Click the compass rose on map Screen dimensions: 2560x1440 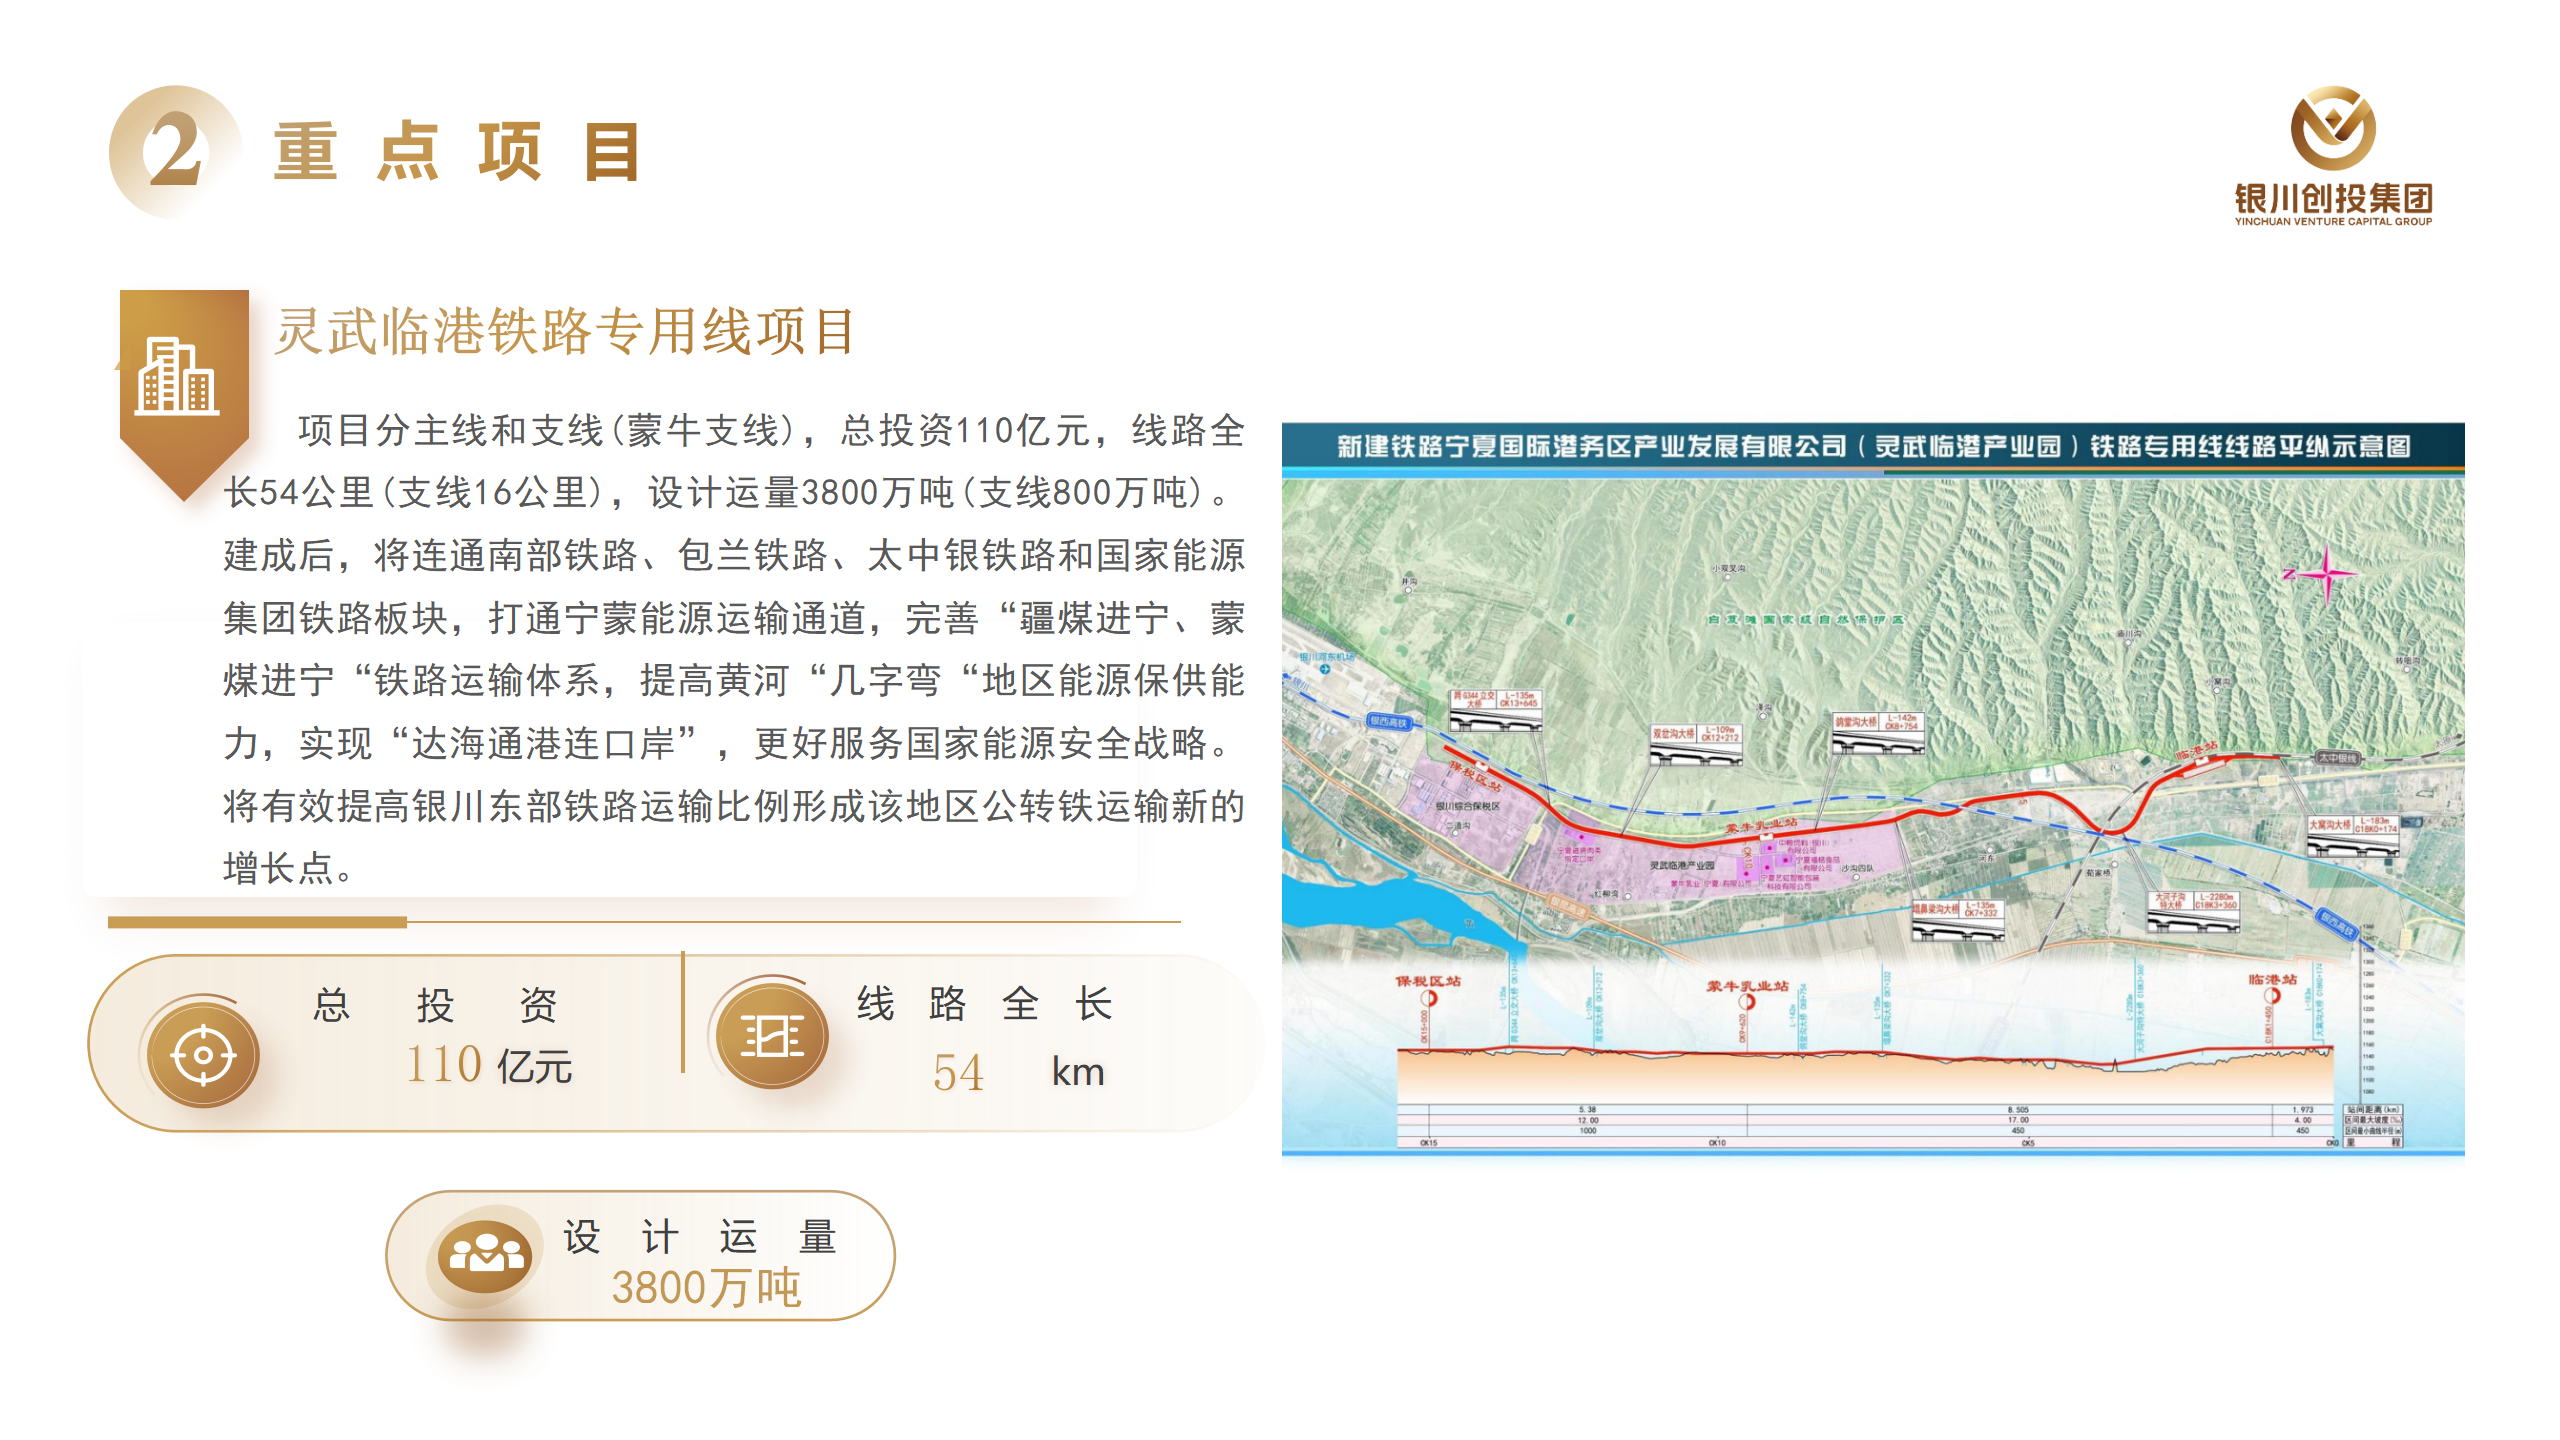[x=2325, y=574]
